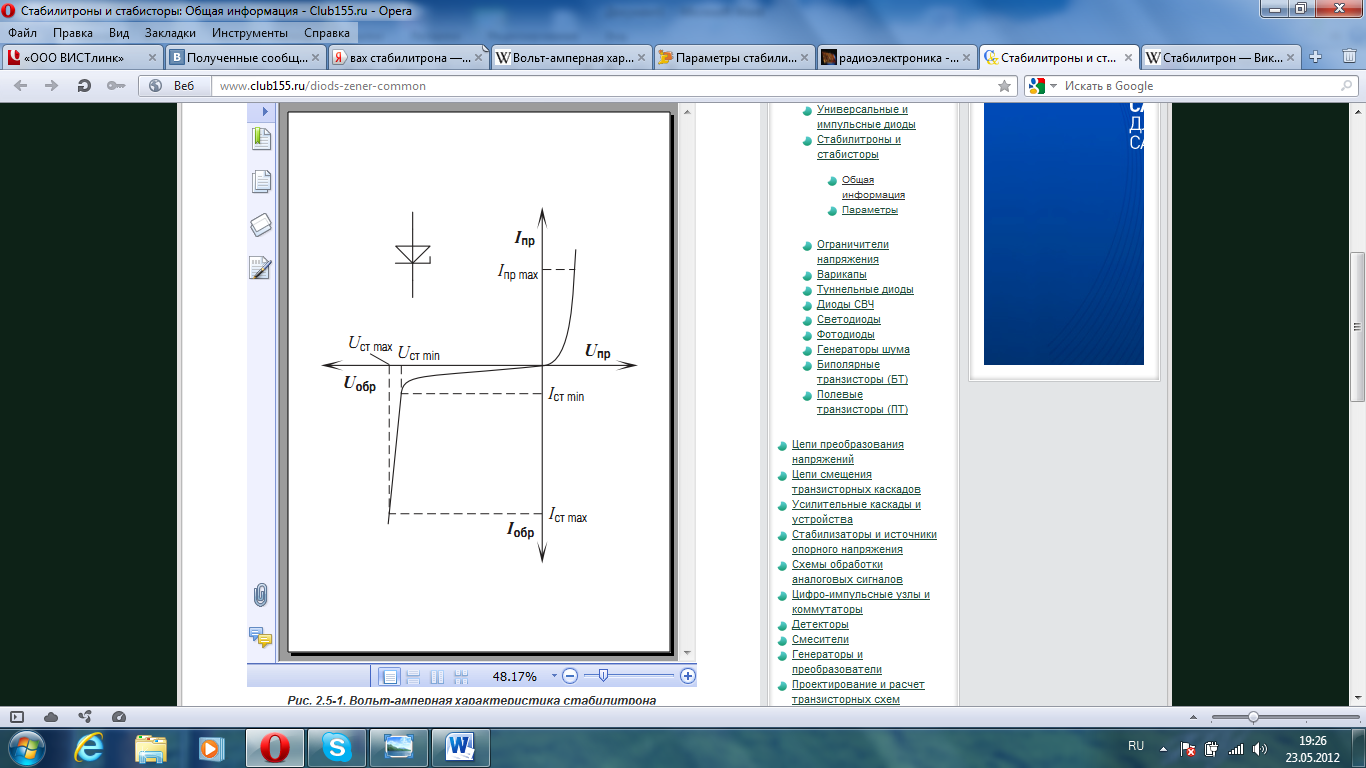Switch to the Параметры стабили... tab
The height and width of the screenshot is (768, 1366).
click(734, 58)
